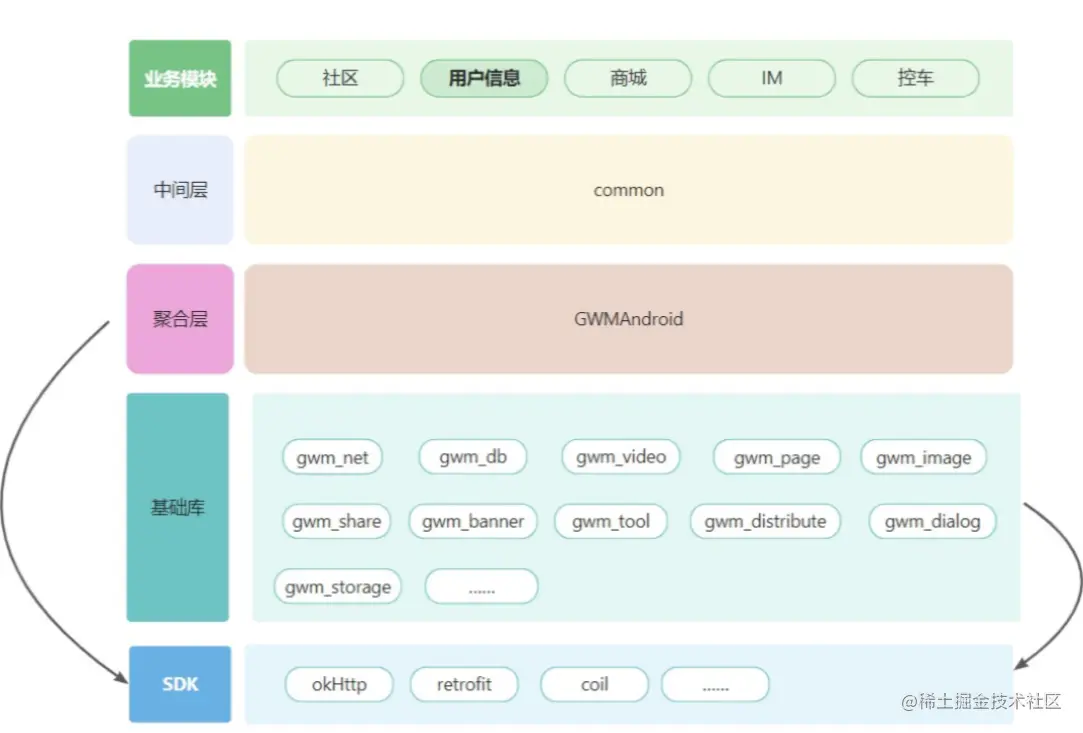
Task: Select the gwm_video pill
Action: point(621,457)
